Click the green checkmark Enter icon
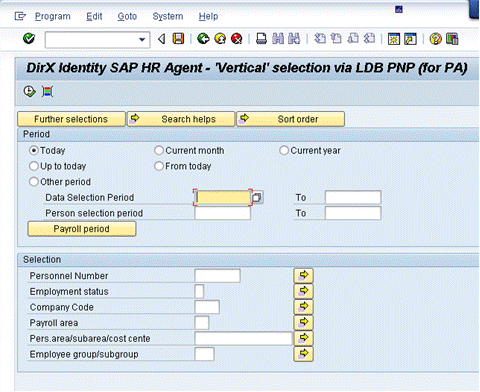The image size is (480, 392). click(x=29, y=39)
